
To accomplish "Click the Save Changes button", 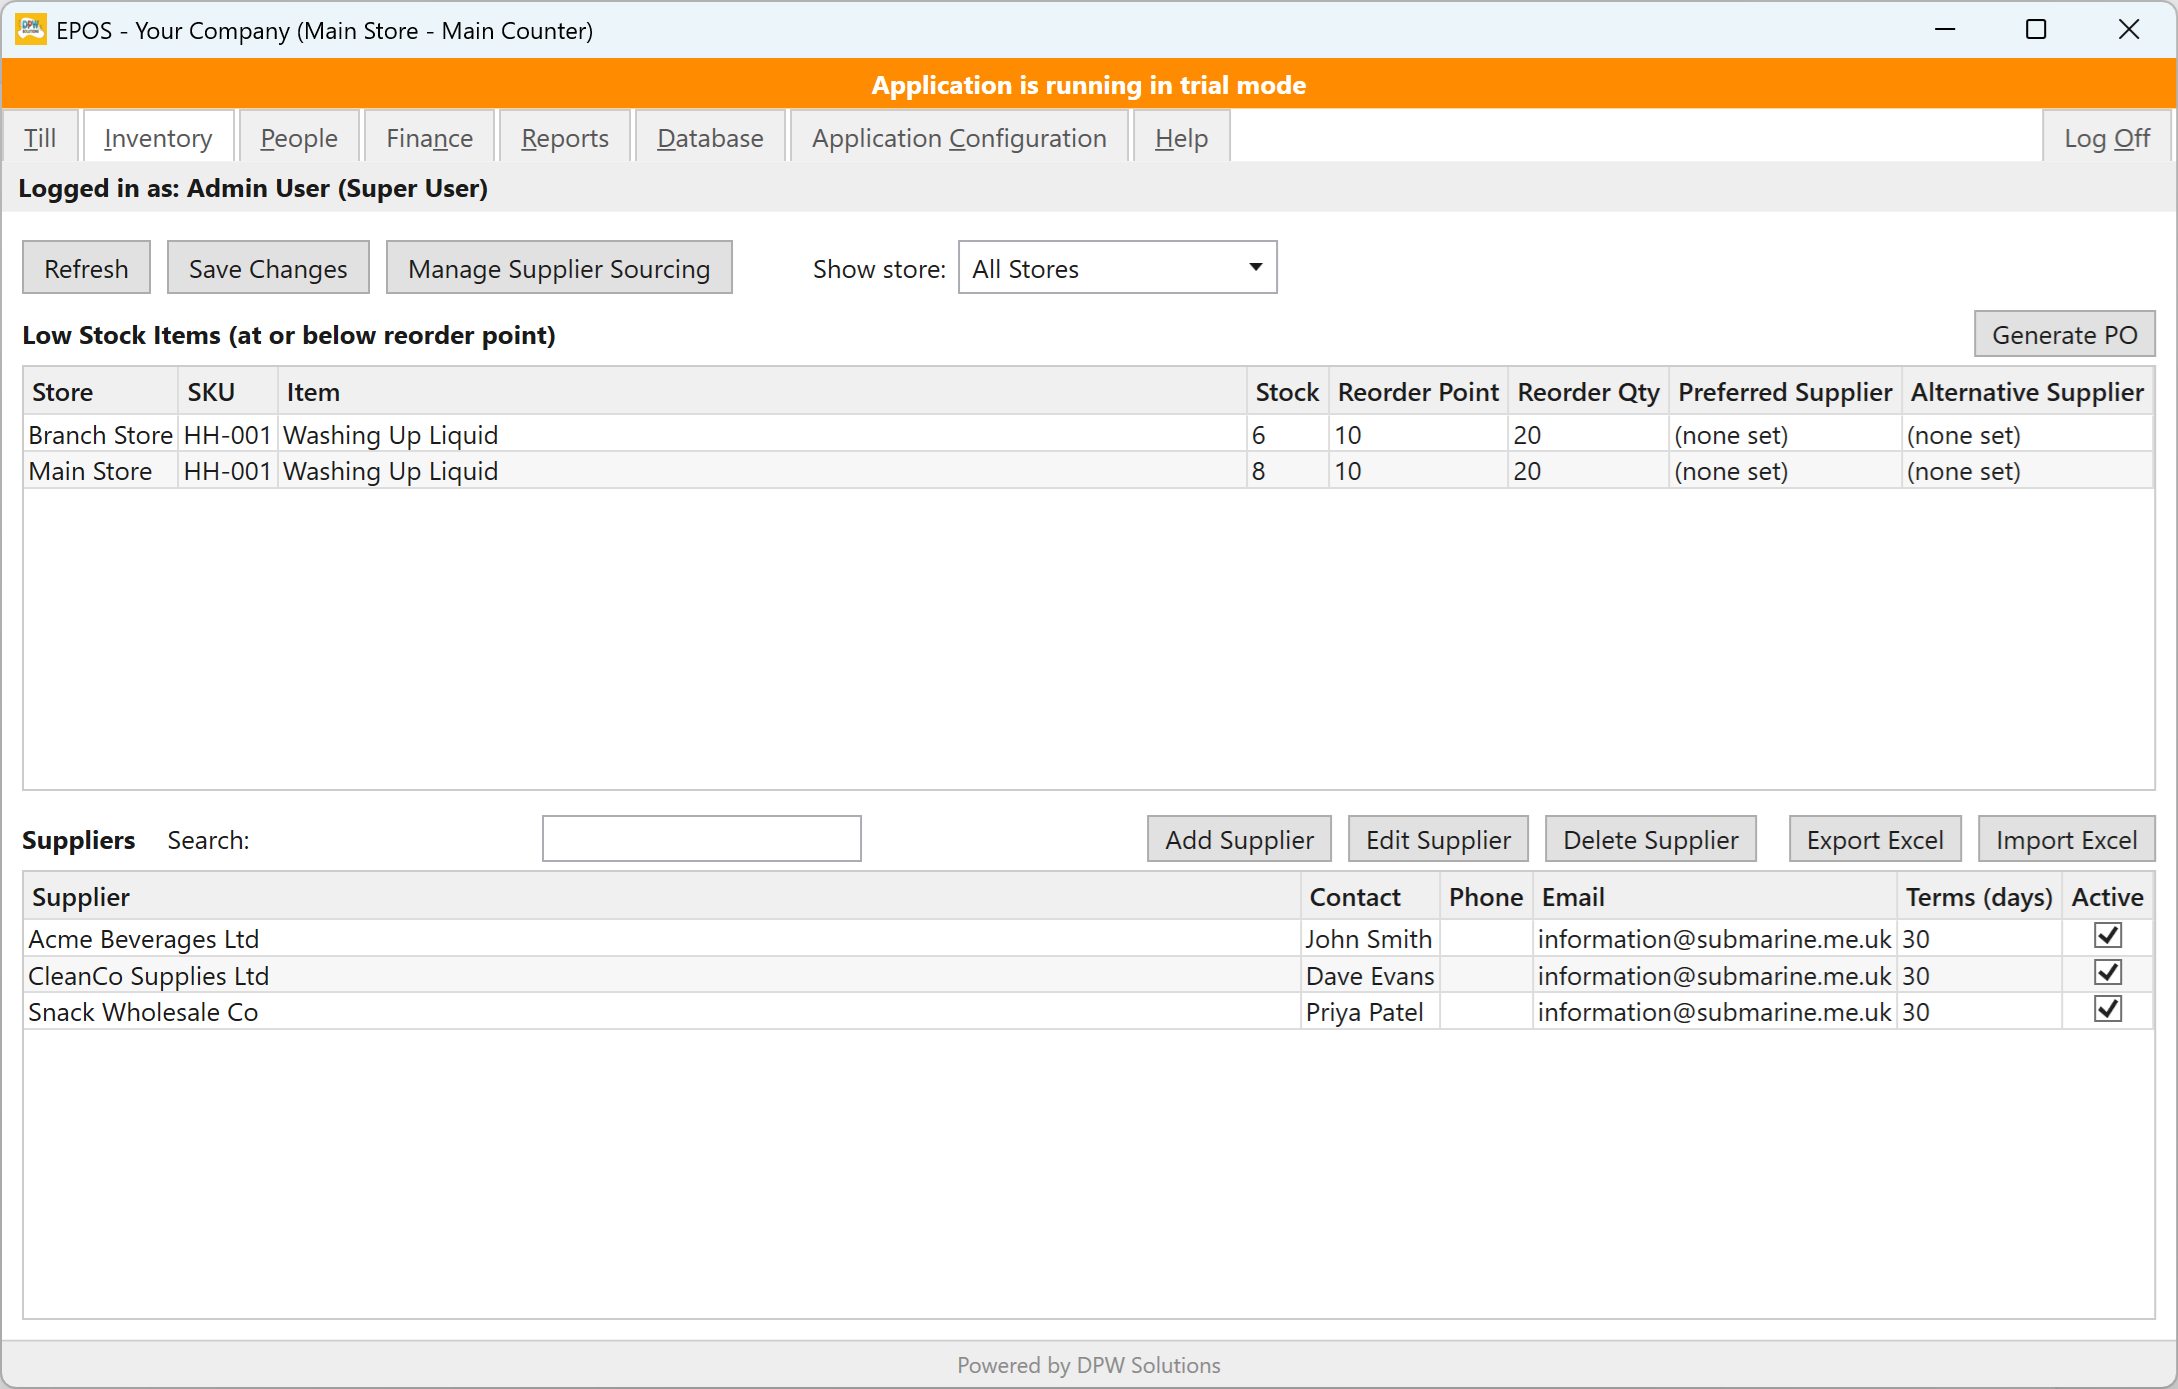I will click(x=268, y=268).
